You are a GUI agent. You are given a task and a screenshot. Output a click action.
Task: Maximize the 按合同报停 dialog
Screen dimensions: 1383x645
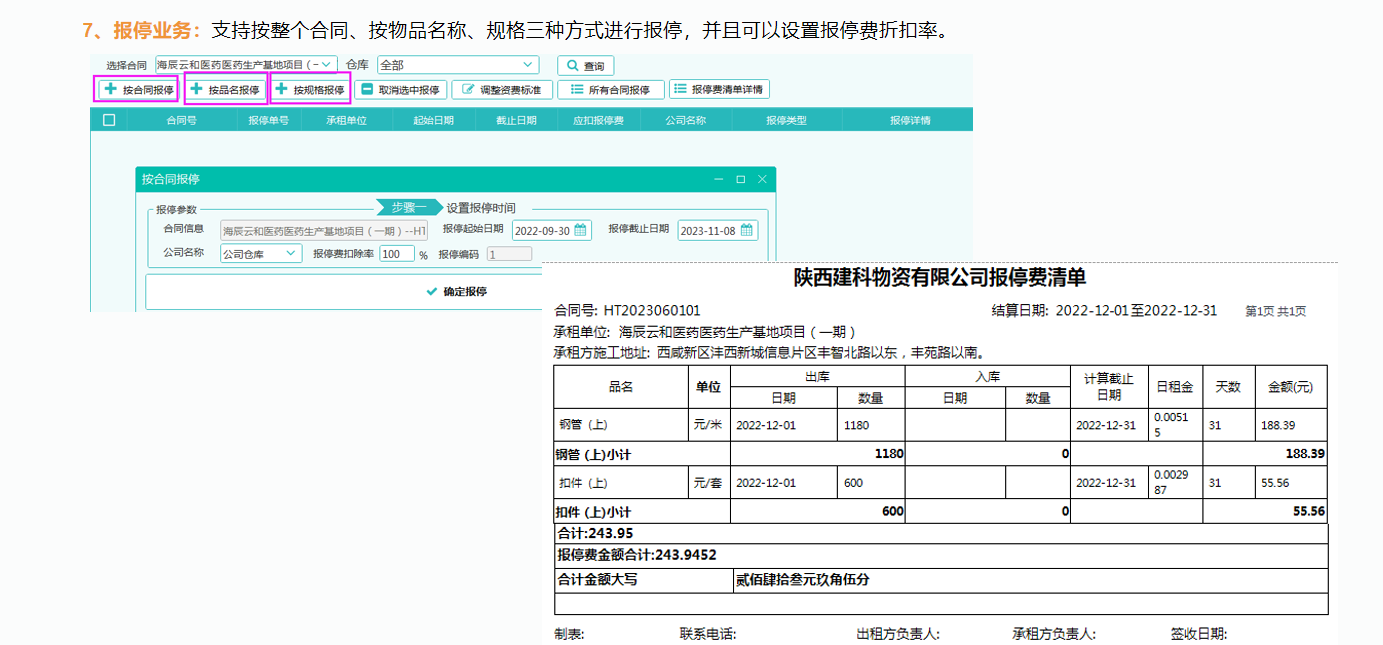pos(740,179)
